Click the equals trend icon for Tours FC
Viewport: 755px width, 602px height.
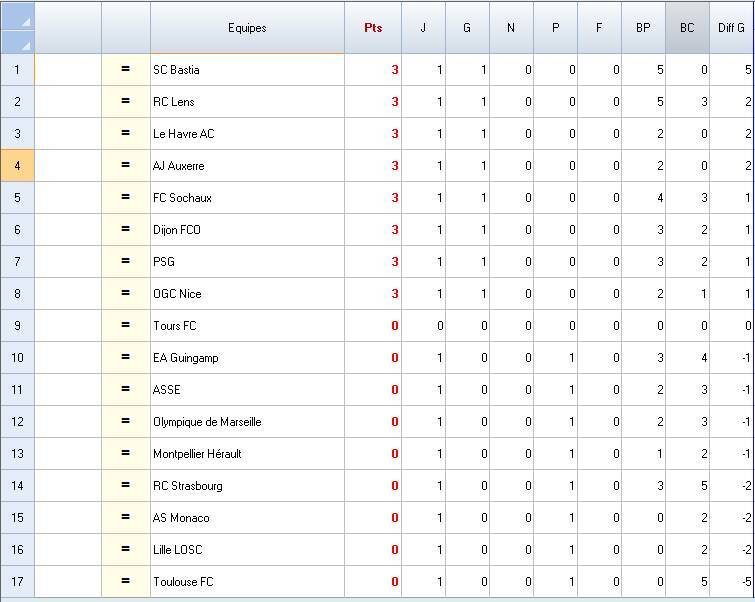[126, 326]
